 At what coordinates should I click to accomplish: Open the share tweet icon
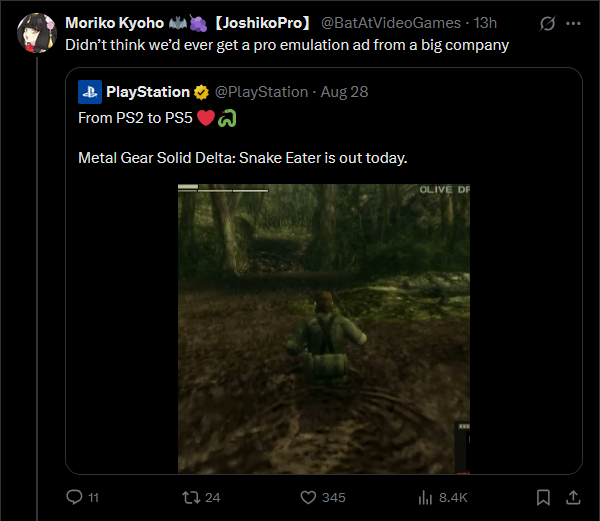(x=573, y=497)
